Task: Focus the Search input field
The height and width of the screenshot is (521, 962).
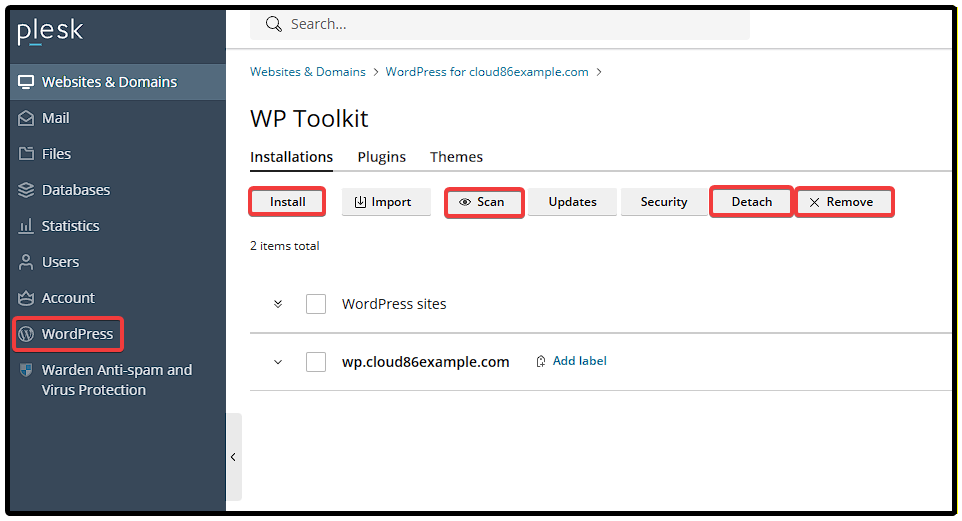Action: (499, 25)
